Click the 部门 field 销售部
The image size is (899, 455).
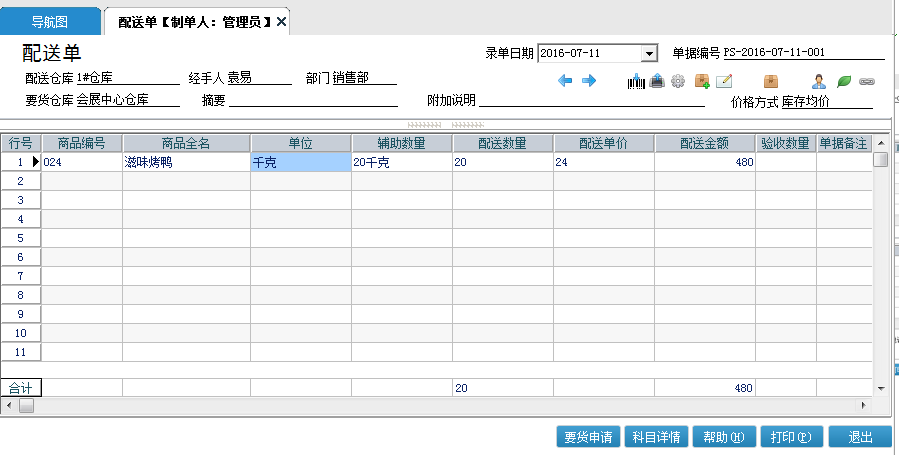click(x=365, y=78)
